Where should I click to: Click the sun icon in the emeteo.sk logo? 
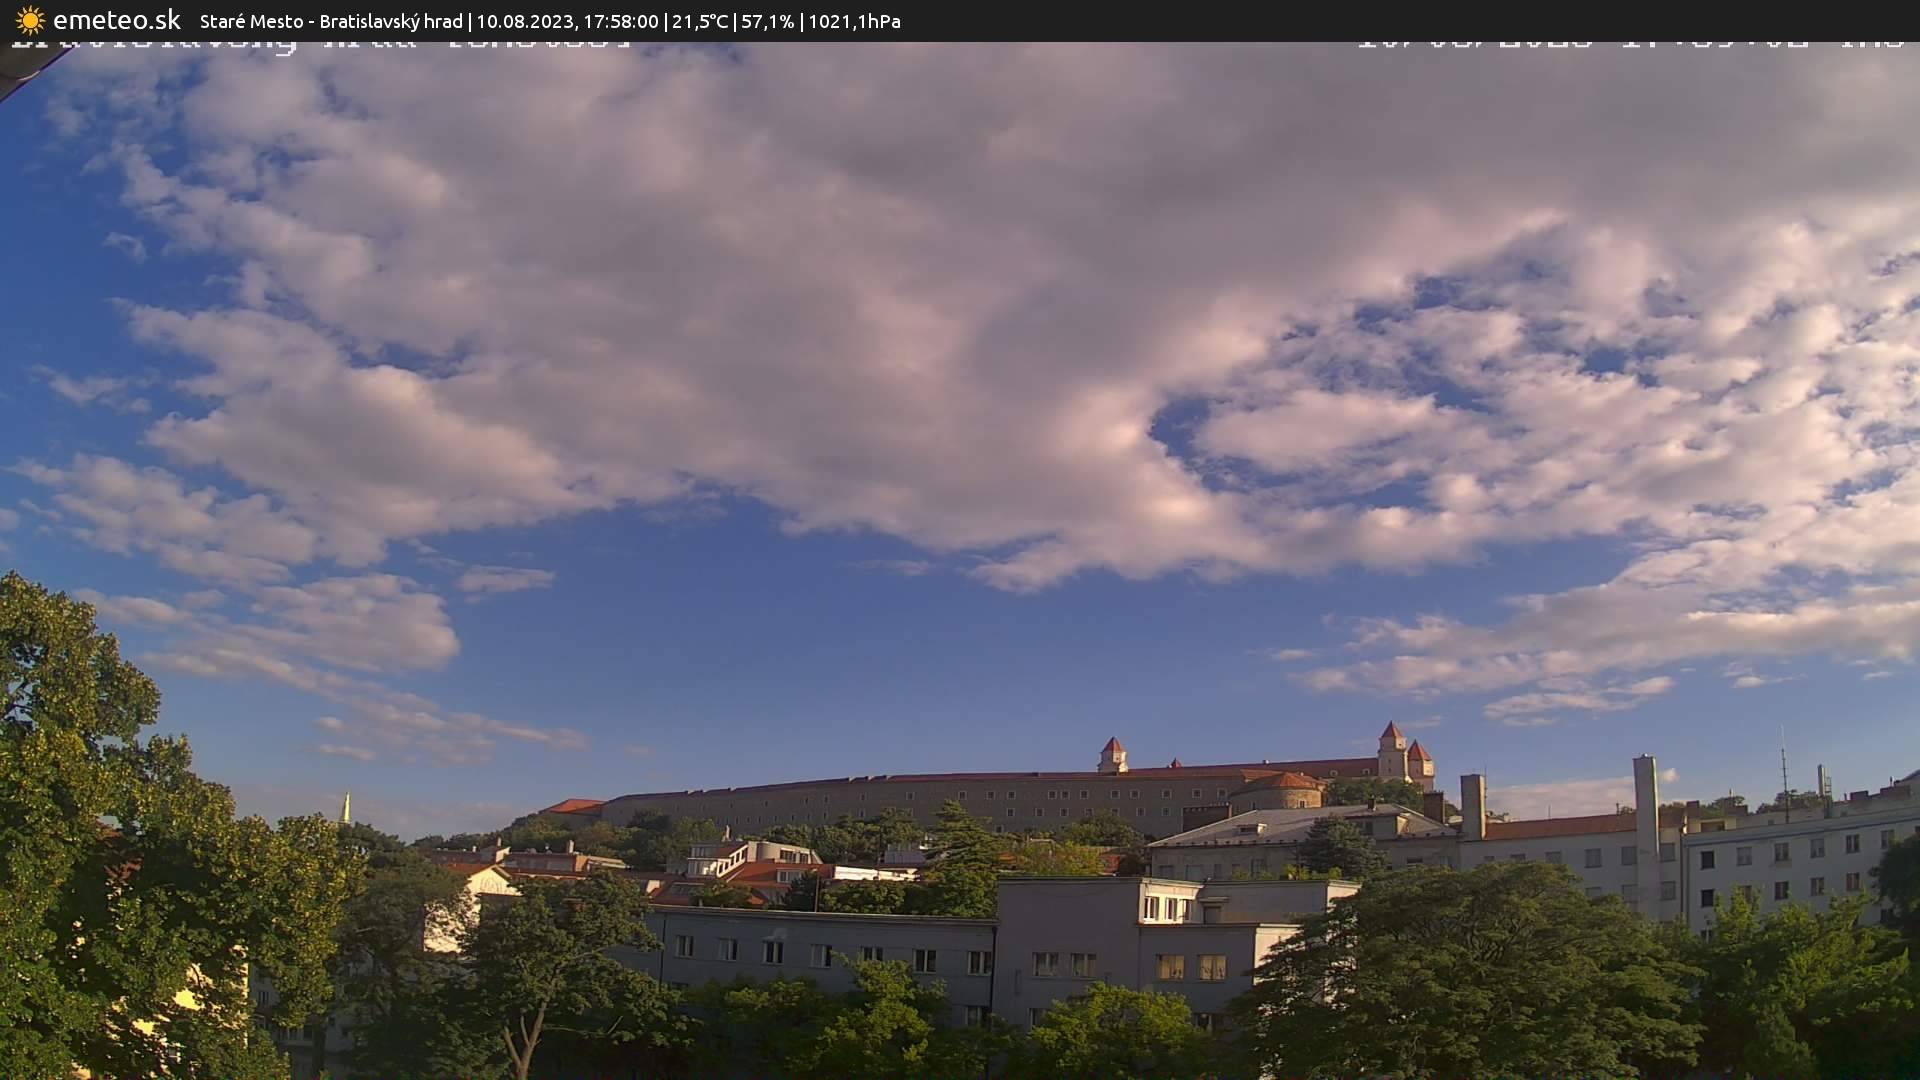coord(28,20)
